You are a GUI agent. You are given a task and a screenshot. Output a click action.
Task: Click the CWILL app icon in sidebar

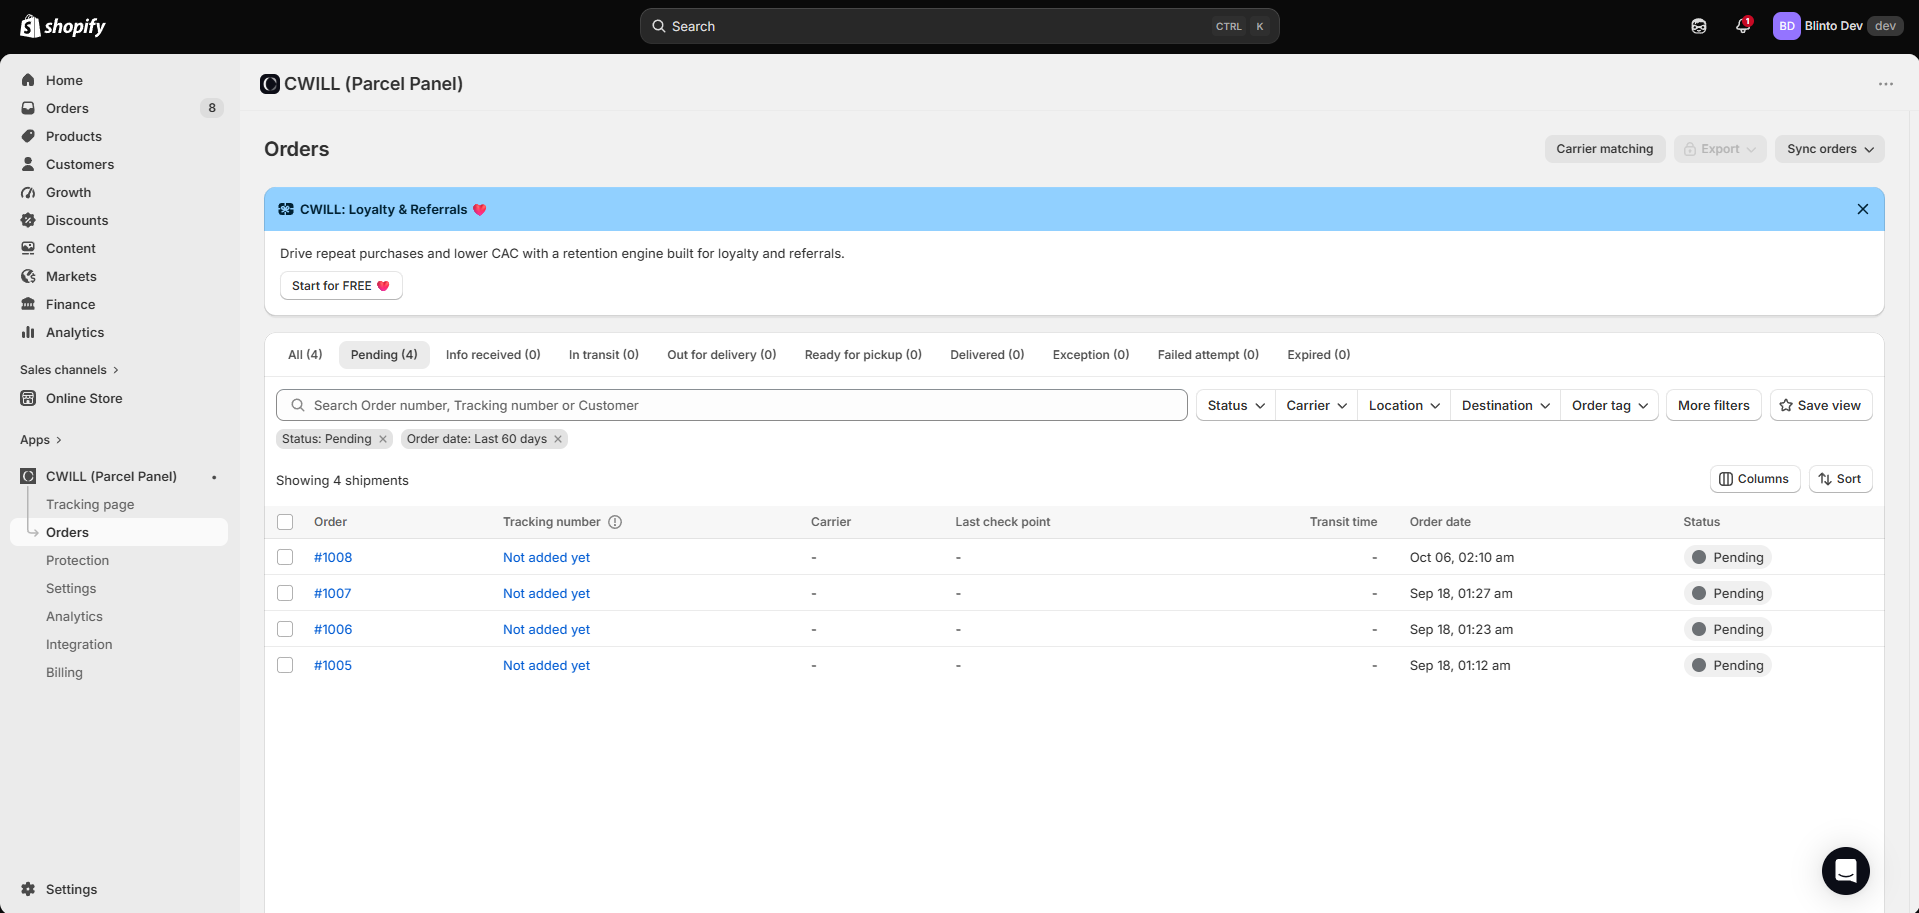(28, 476)
